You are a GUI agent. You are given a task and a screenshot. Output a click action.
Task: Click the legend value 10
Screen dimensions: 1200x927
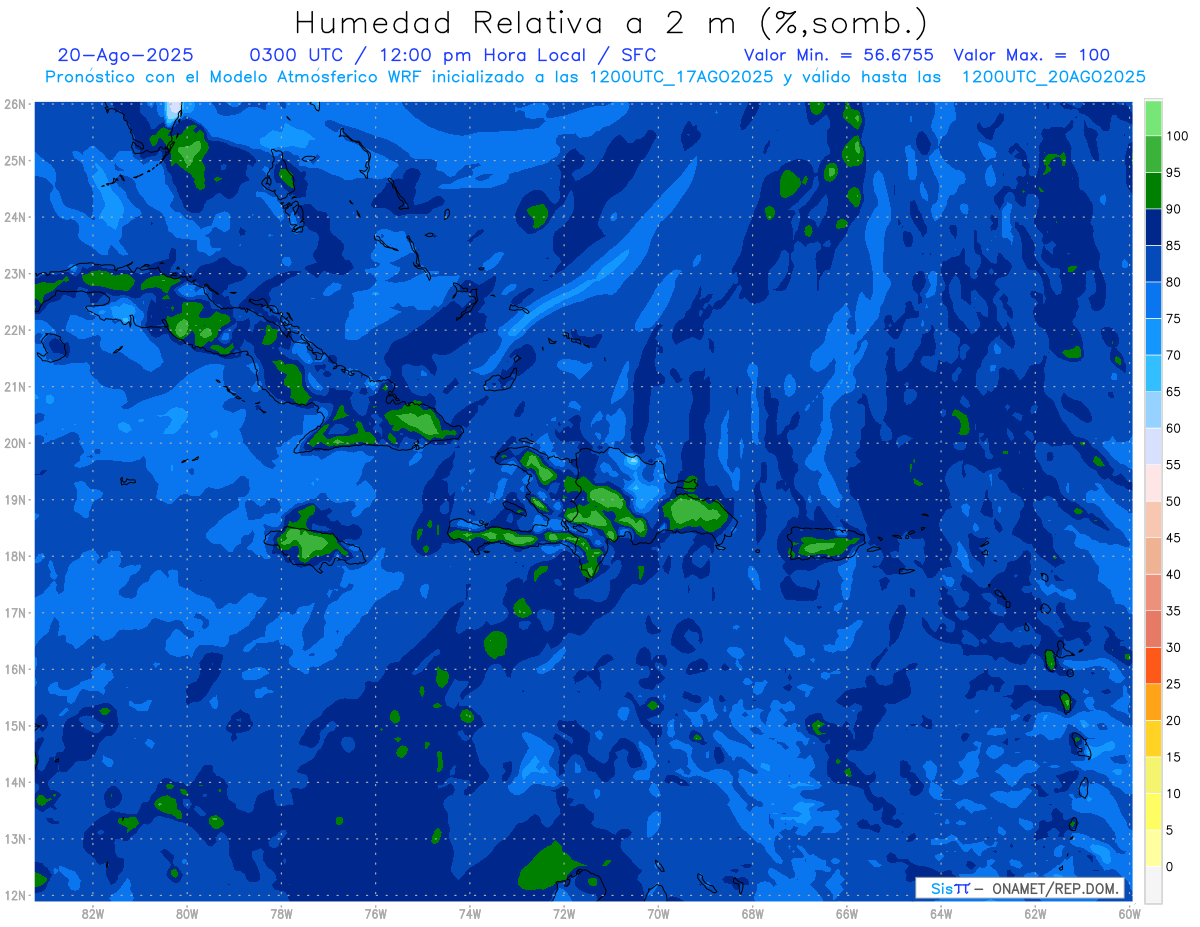click(1173, 793)
